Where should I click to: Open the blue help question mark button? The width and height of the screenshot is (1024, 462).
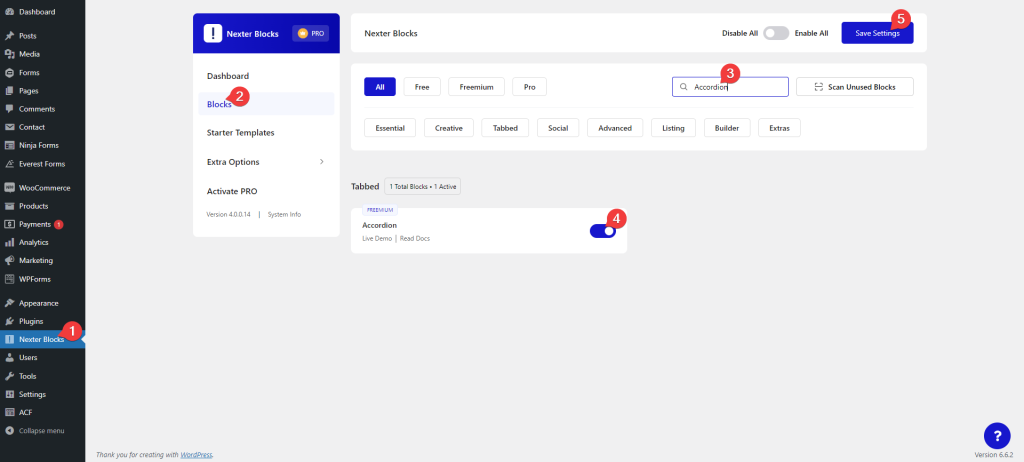coord(997,435)
